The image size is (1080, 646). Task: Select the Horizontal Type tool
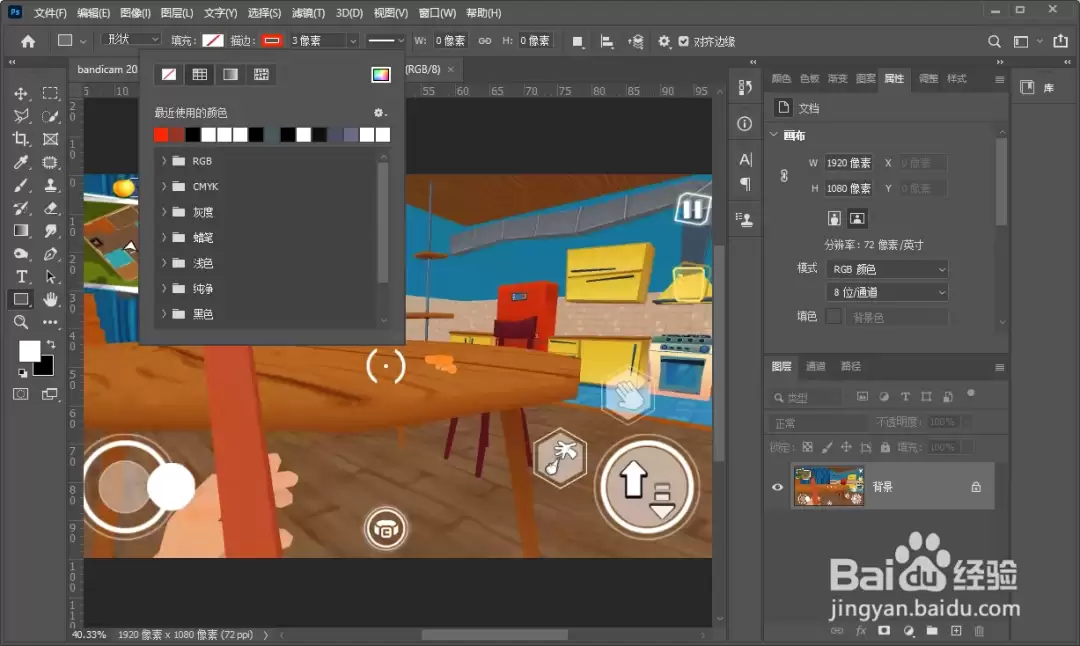(21, 277)
